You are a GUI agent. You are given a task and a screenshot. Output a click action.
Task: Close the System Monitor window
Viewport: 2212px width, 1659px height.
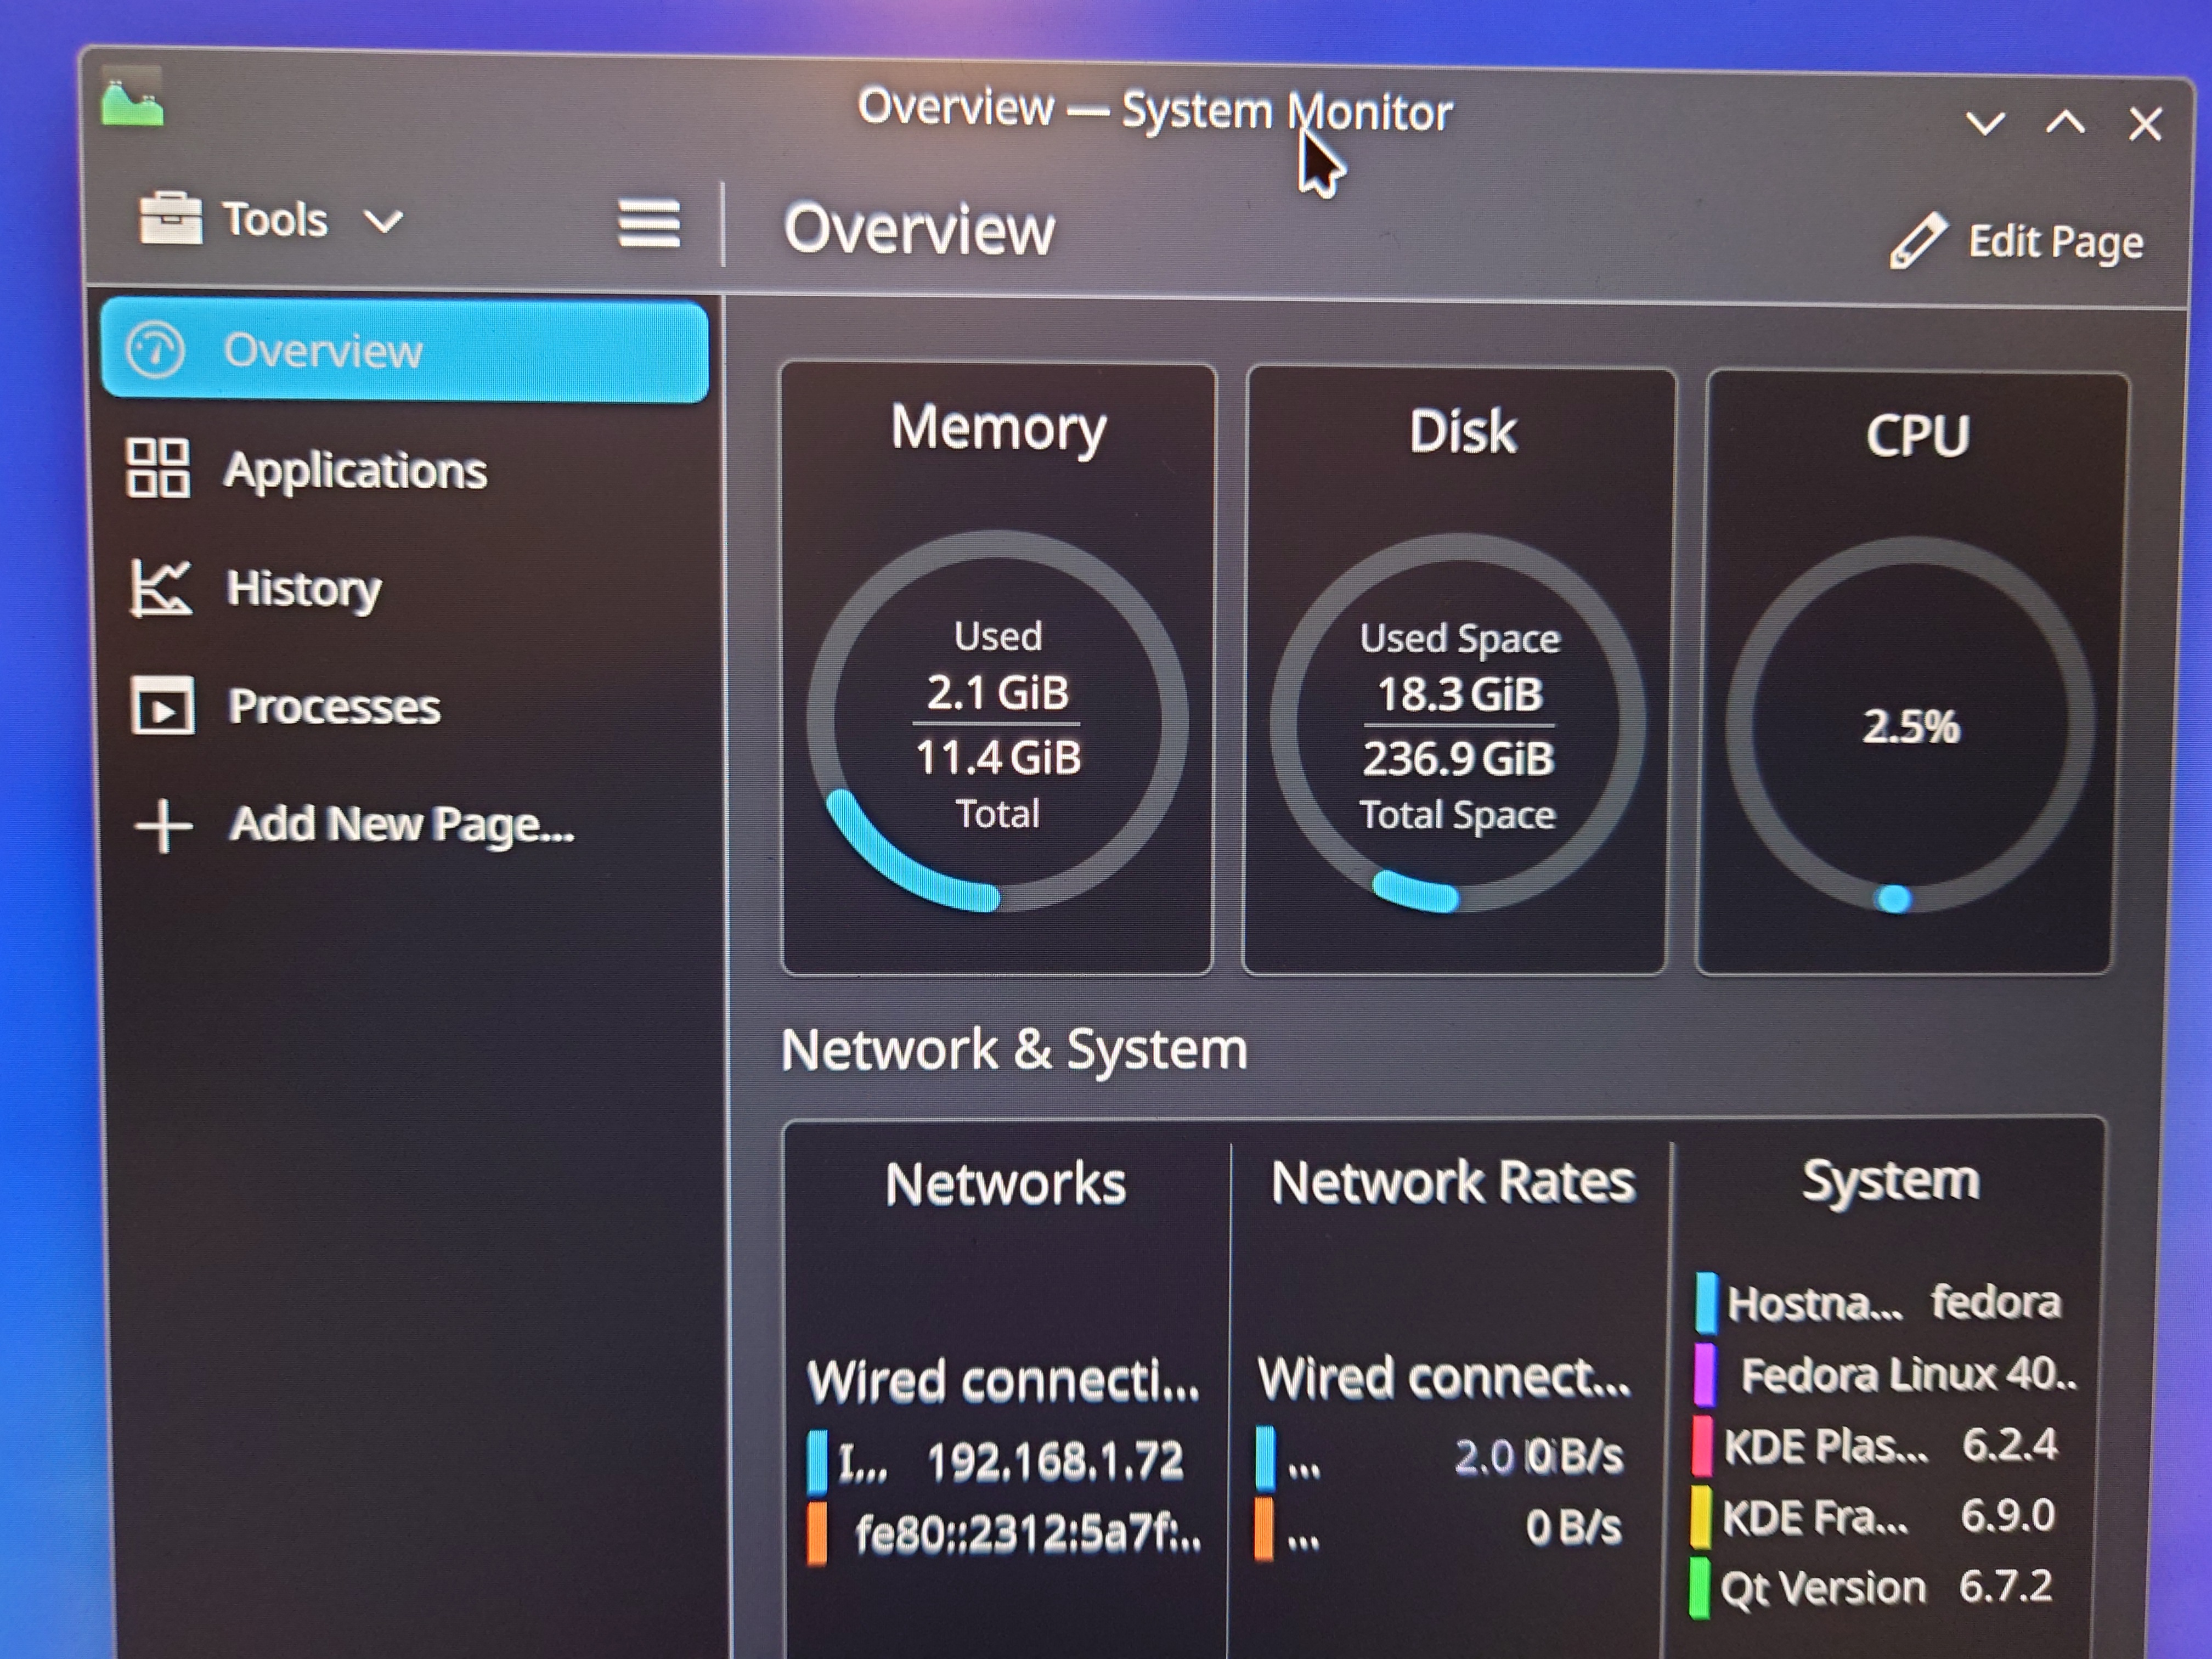pyautogui.click(x=2145, y=125)
